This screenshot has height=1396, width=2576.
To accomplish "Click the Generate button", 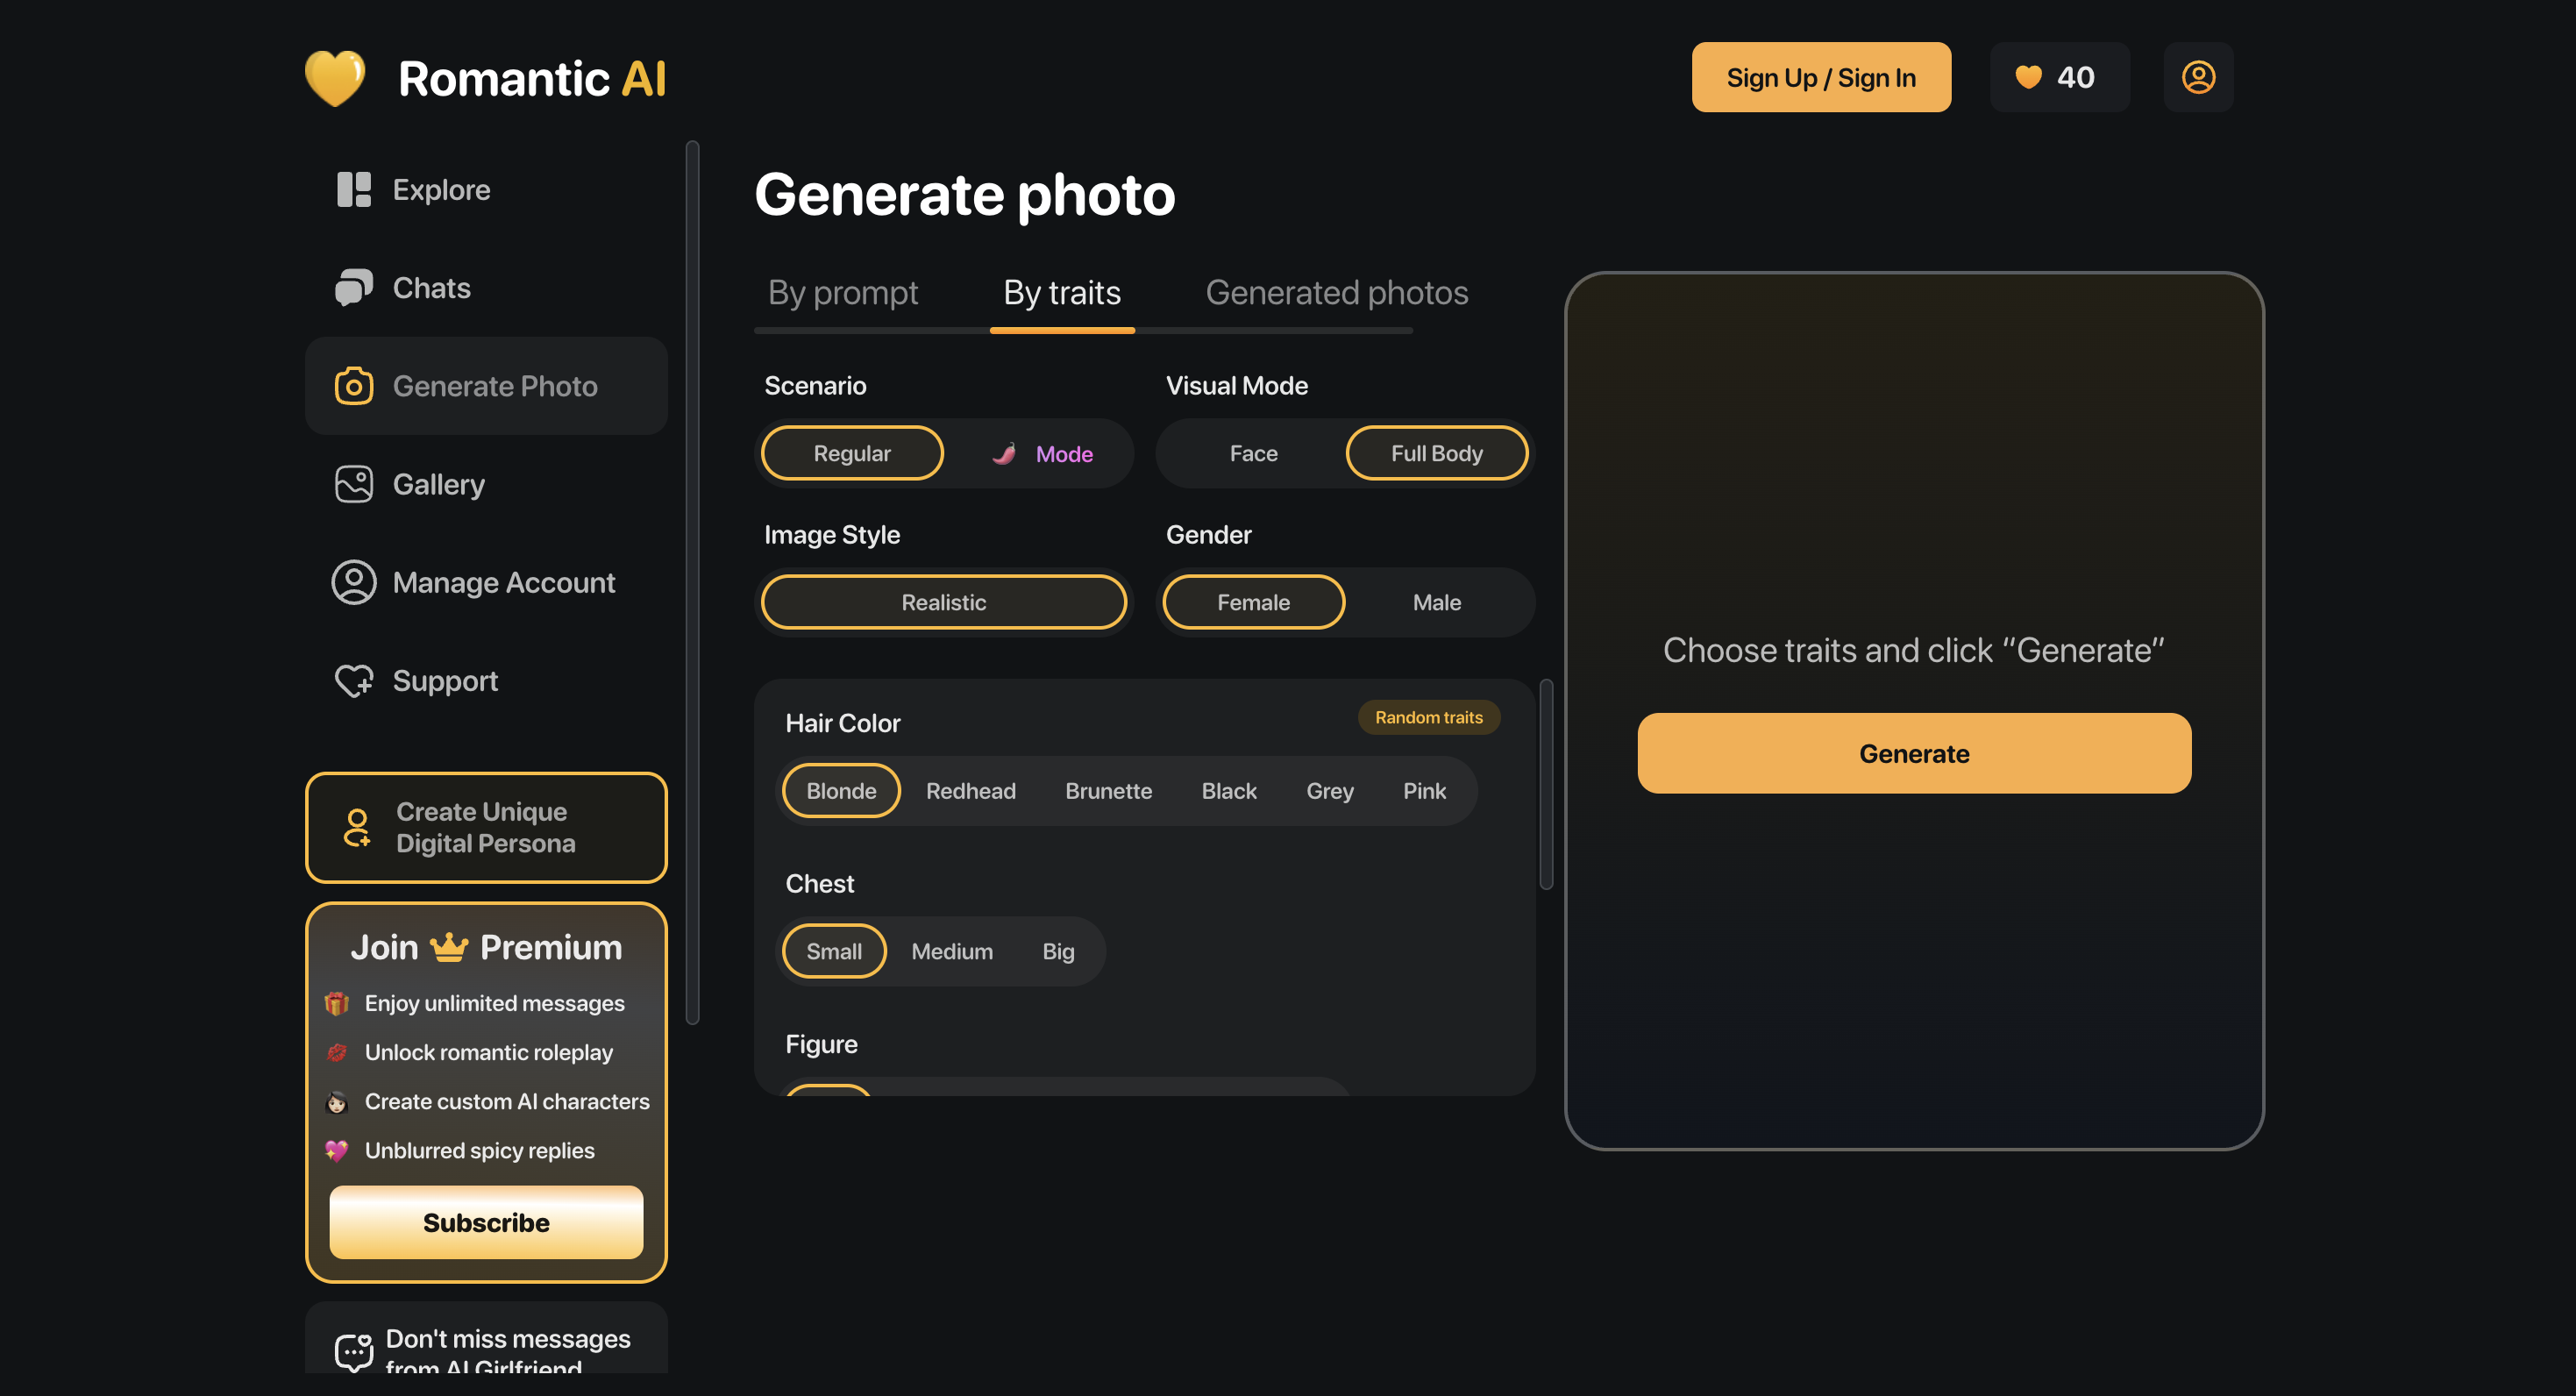I will click(x=1913, y=753).
